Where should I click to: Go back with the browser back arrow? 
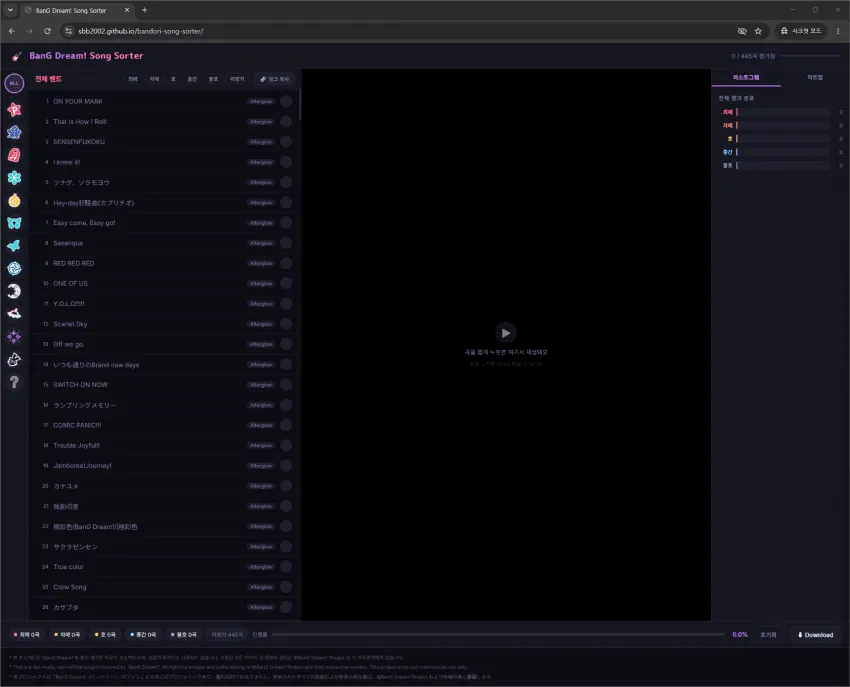(x=12, y=31)
